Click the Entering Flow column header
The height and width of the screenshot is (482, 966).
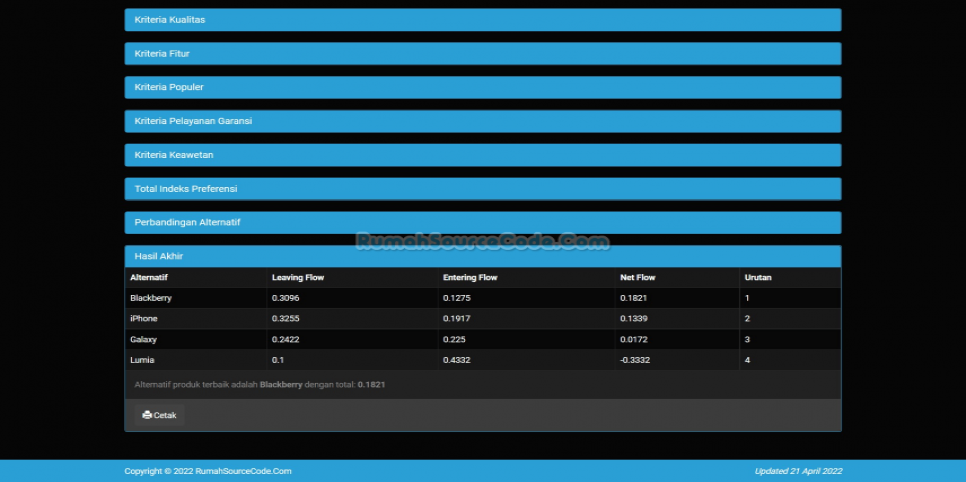tap(470, 277)
